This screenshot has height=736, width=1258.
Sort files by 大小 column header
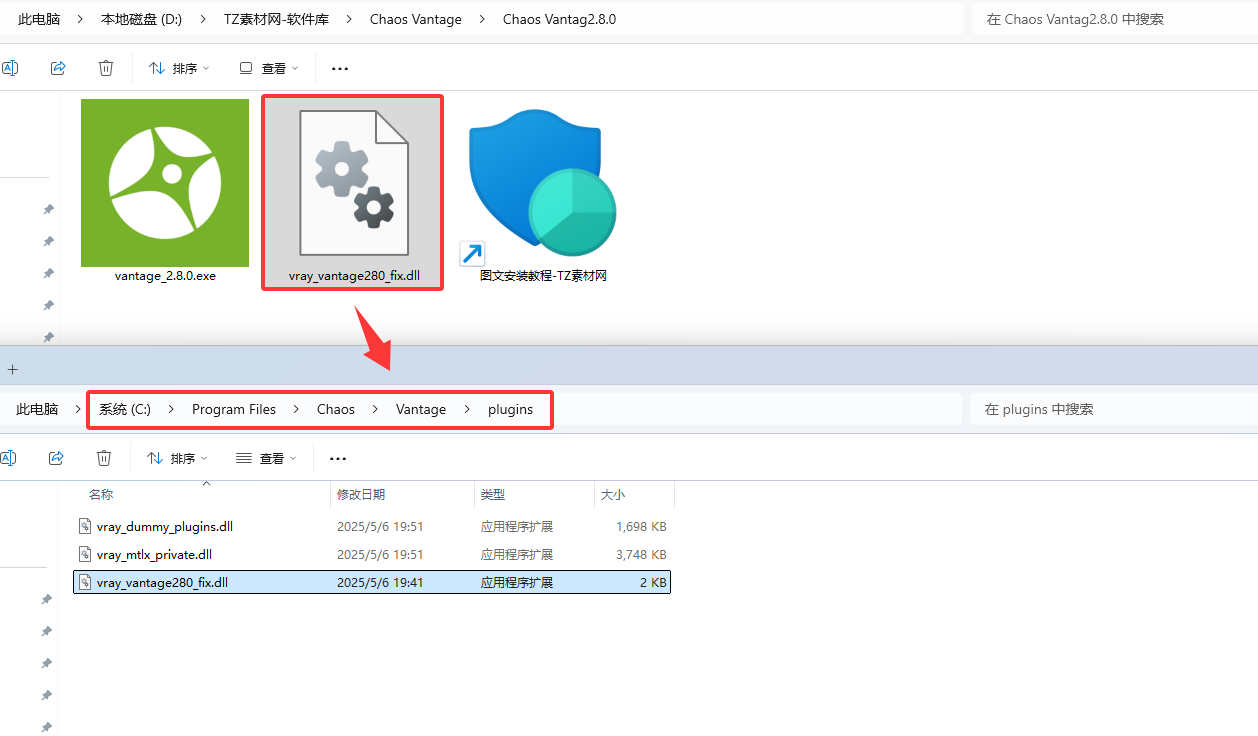[612, 494]
